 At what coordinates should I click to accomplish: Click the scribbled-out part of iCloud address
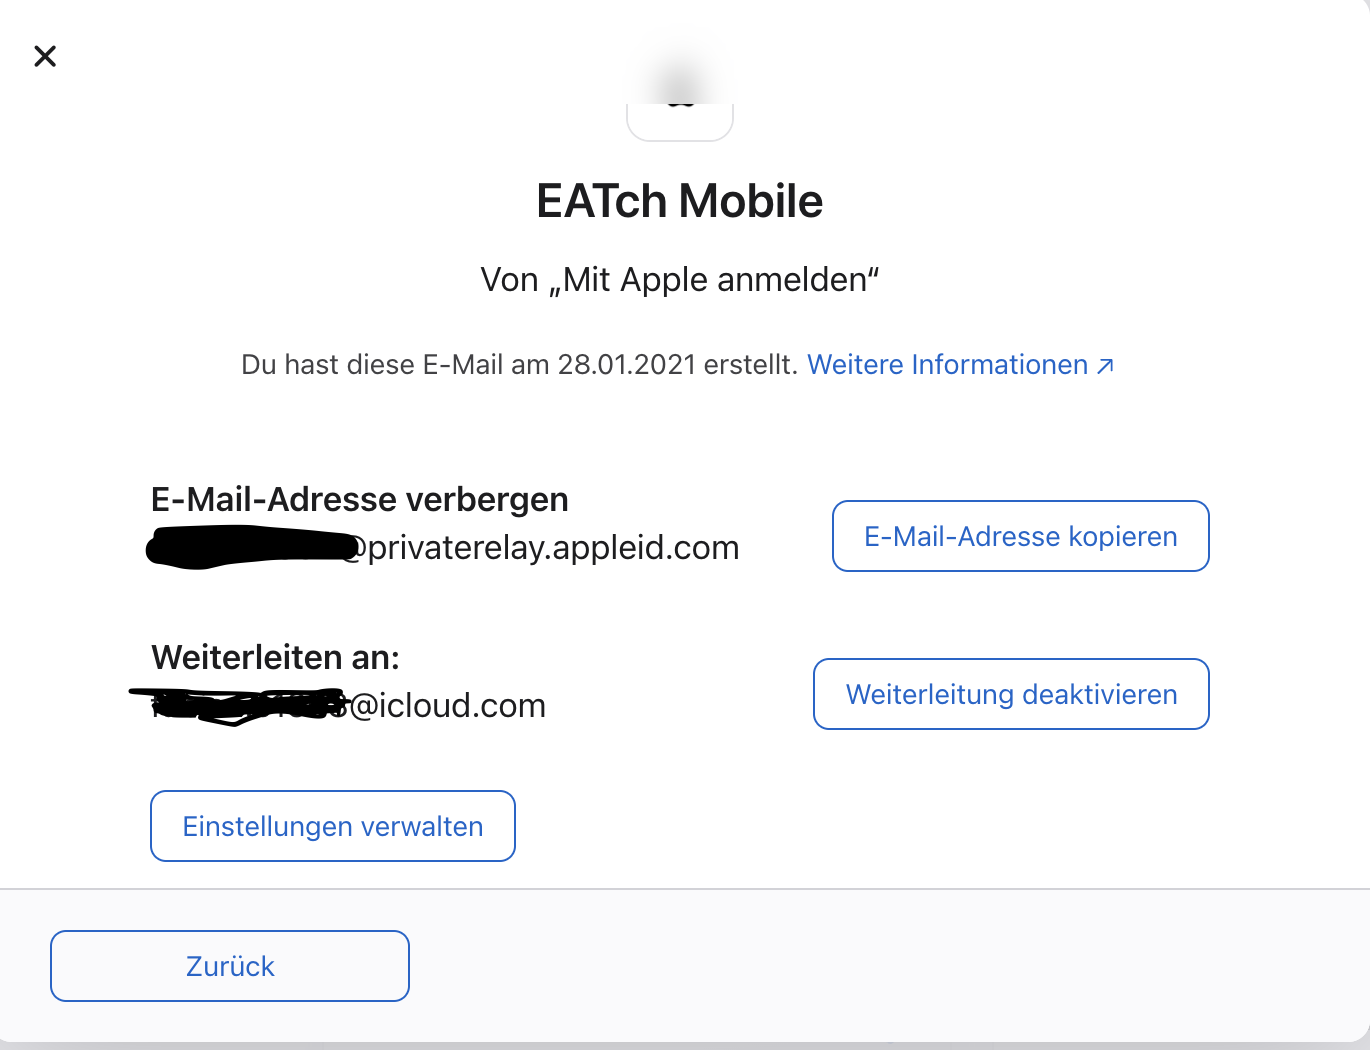(238, 705)
